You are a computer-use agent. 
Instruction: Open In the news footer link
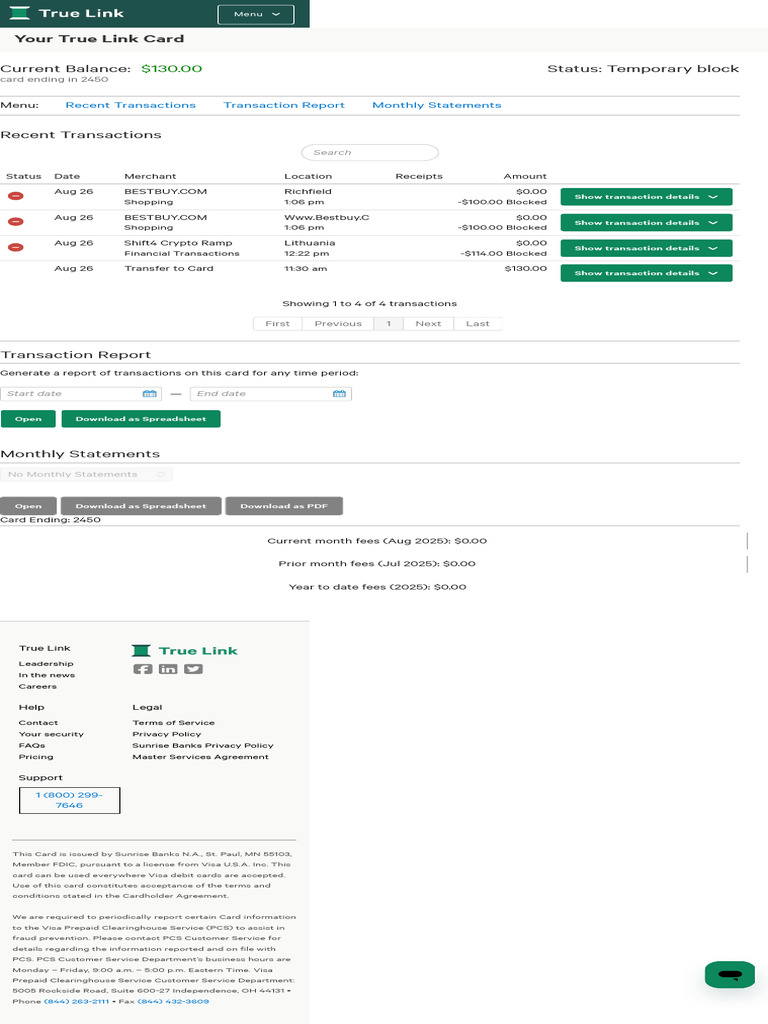47,675
